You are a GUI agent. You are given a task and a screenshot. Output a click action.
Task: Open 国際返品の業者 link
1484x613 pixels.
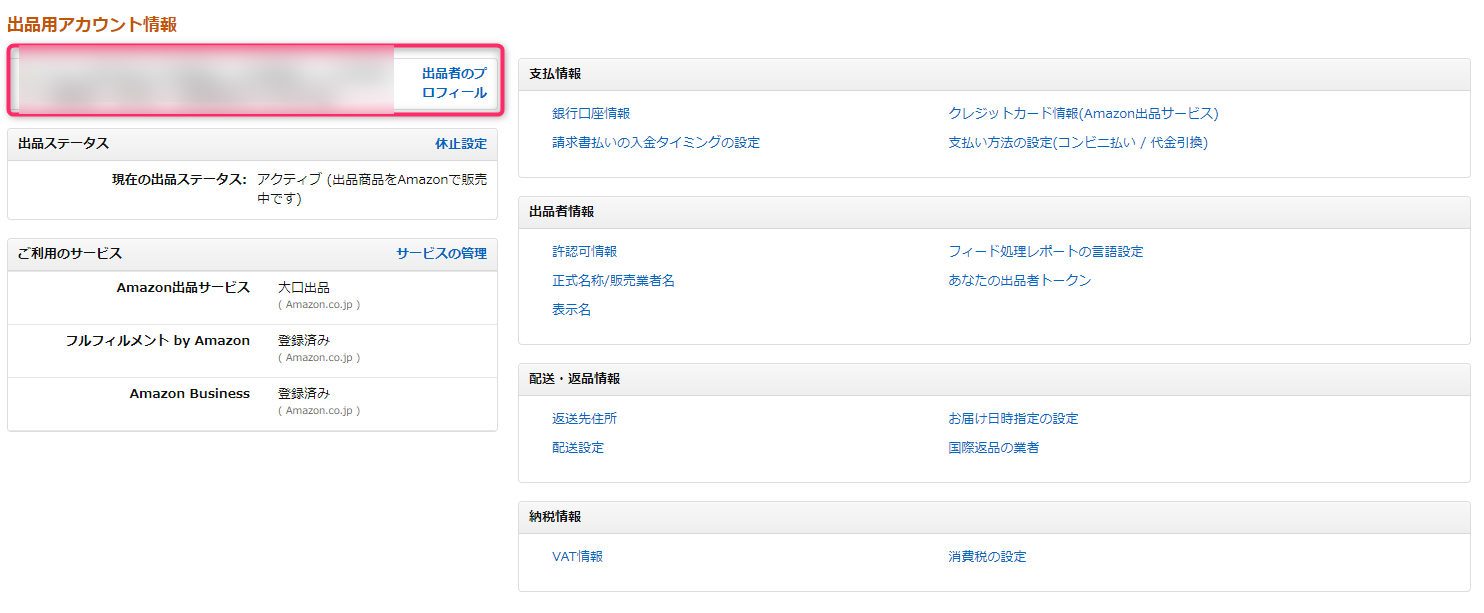click(x=994, y=448)
